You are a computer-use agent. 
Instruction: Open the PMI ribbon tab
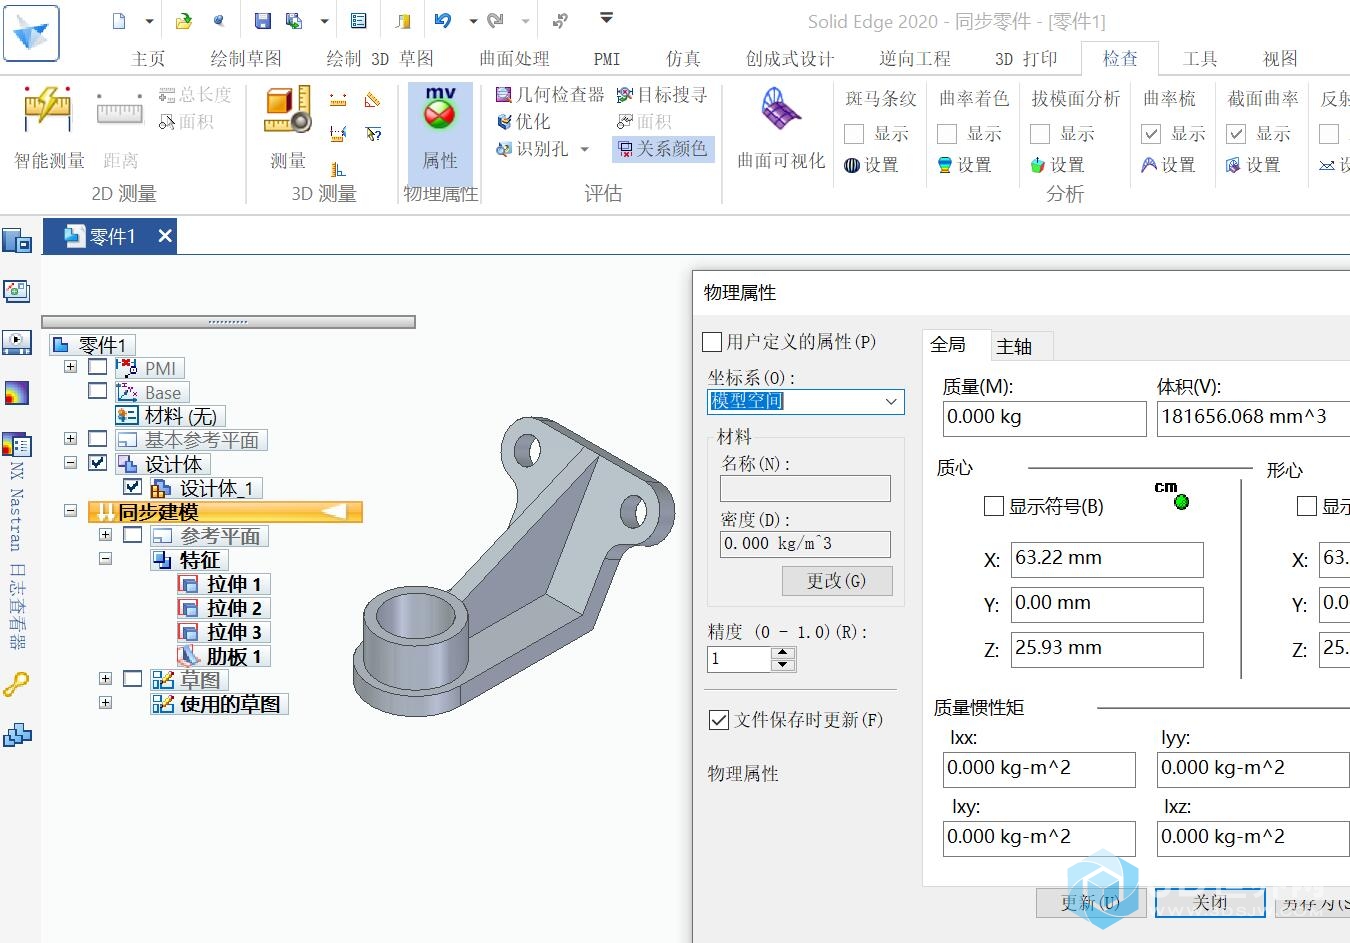click(607, 59)
